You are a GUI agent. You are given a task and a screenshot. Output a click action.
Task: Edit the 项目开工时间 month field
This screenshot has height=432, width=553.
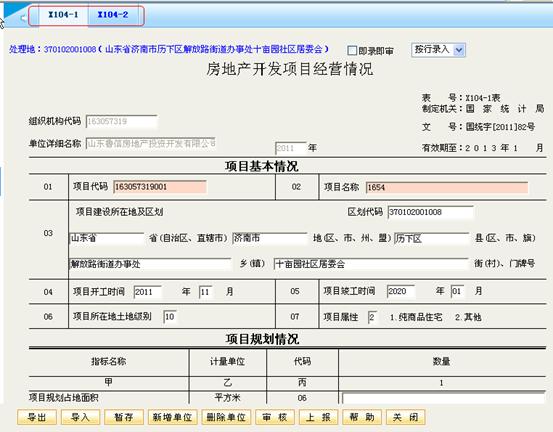pyautogui.click(x=206, y=292)
